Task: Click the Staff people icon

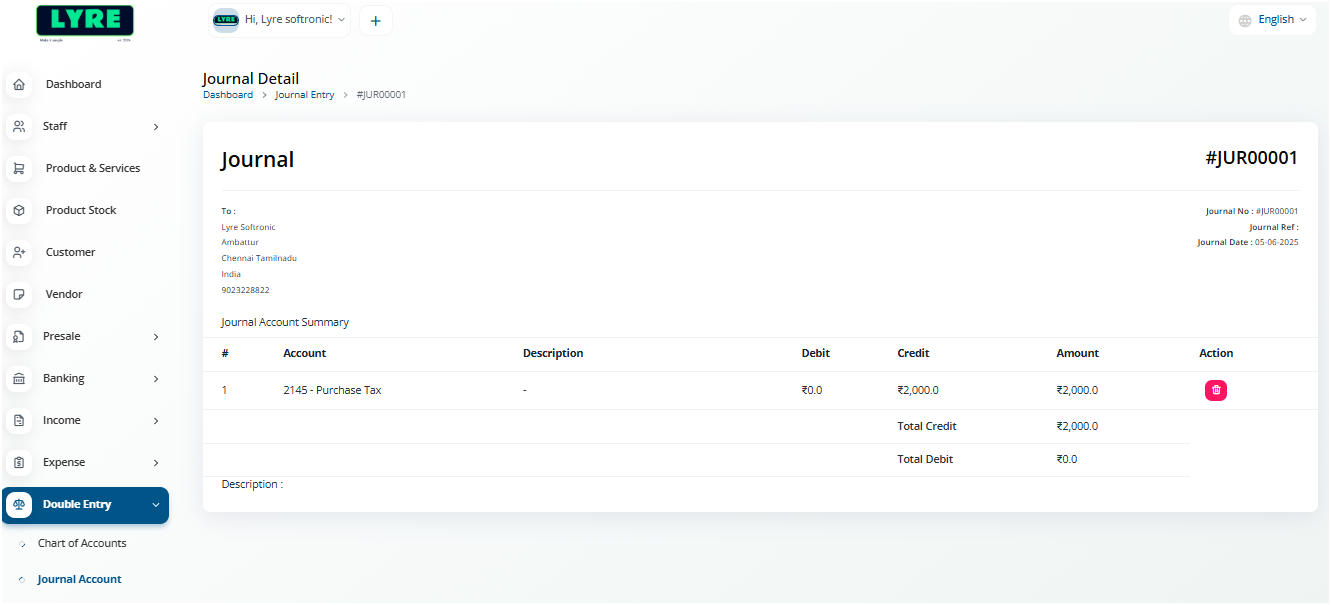Action: 19,127
